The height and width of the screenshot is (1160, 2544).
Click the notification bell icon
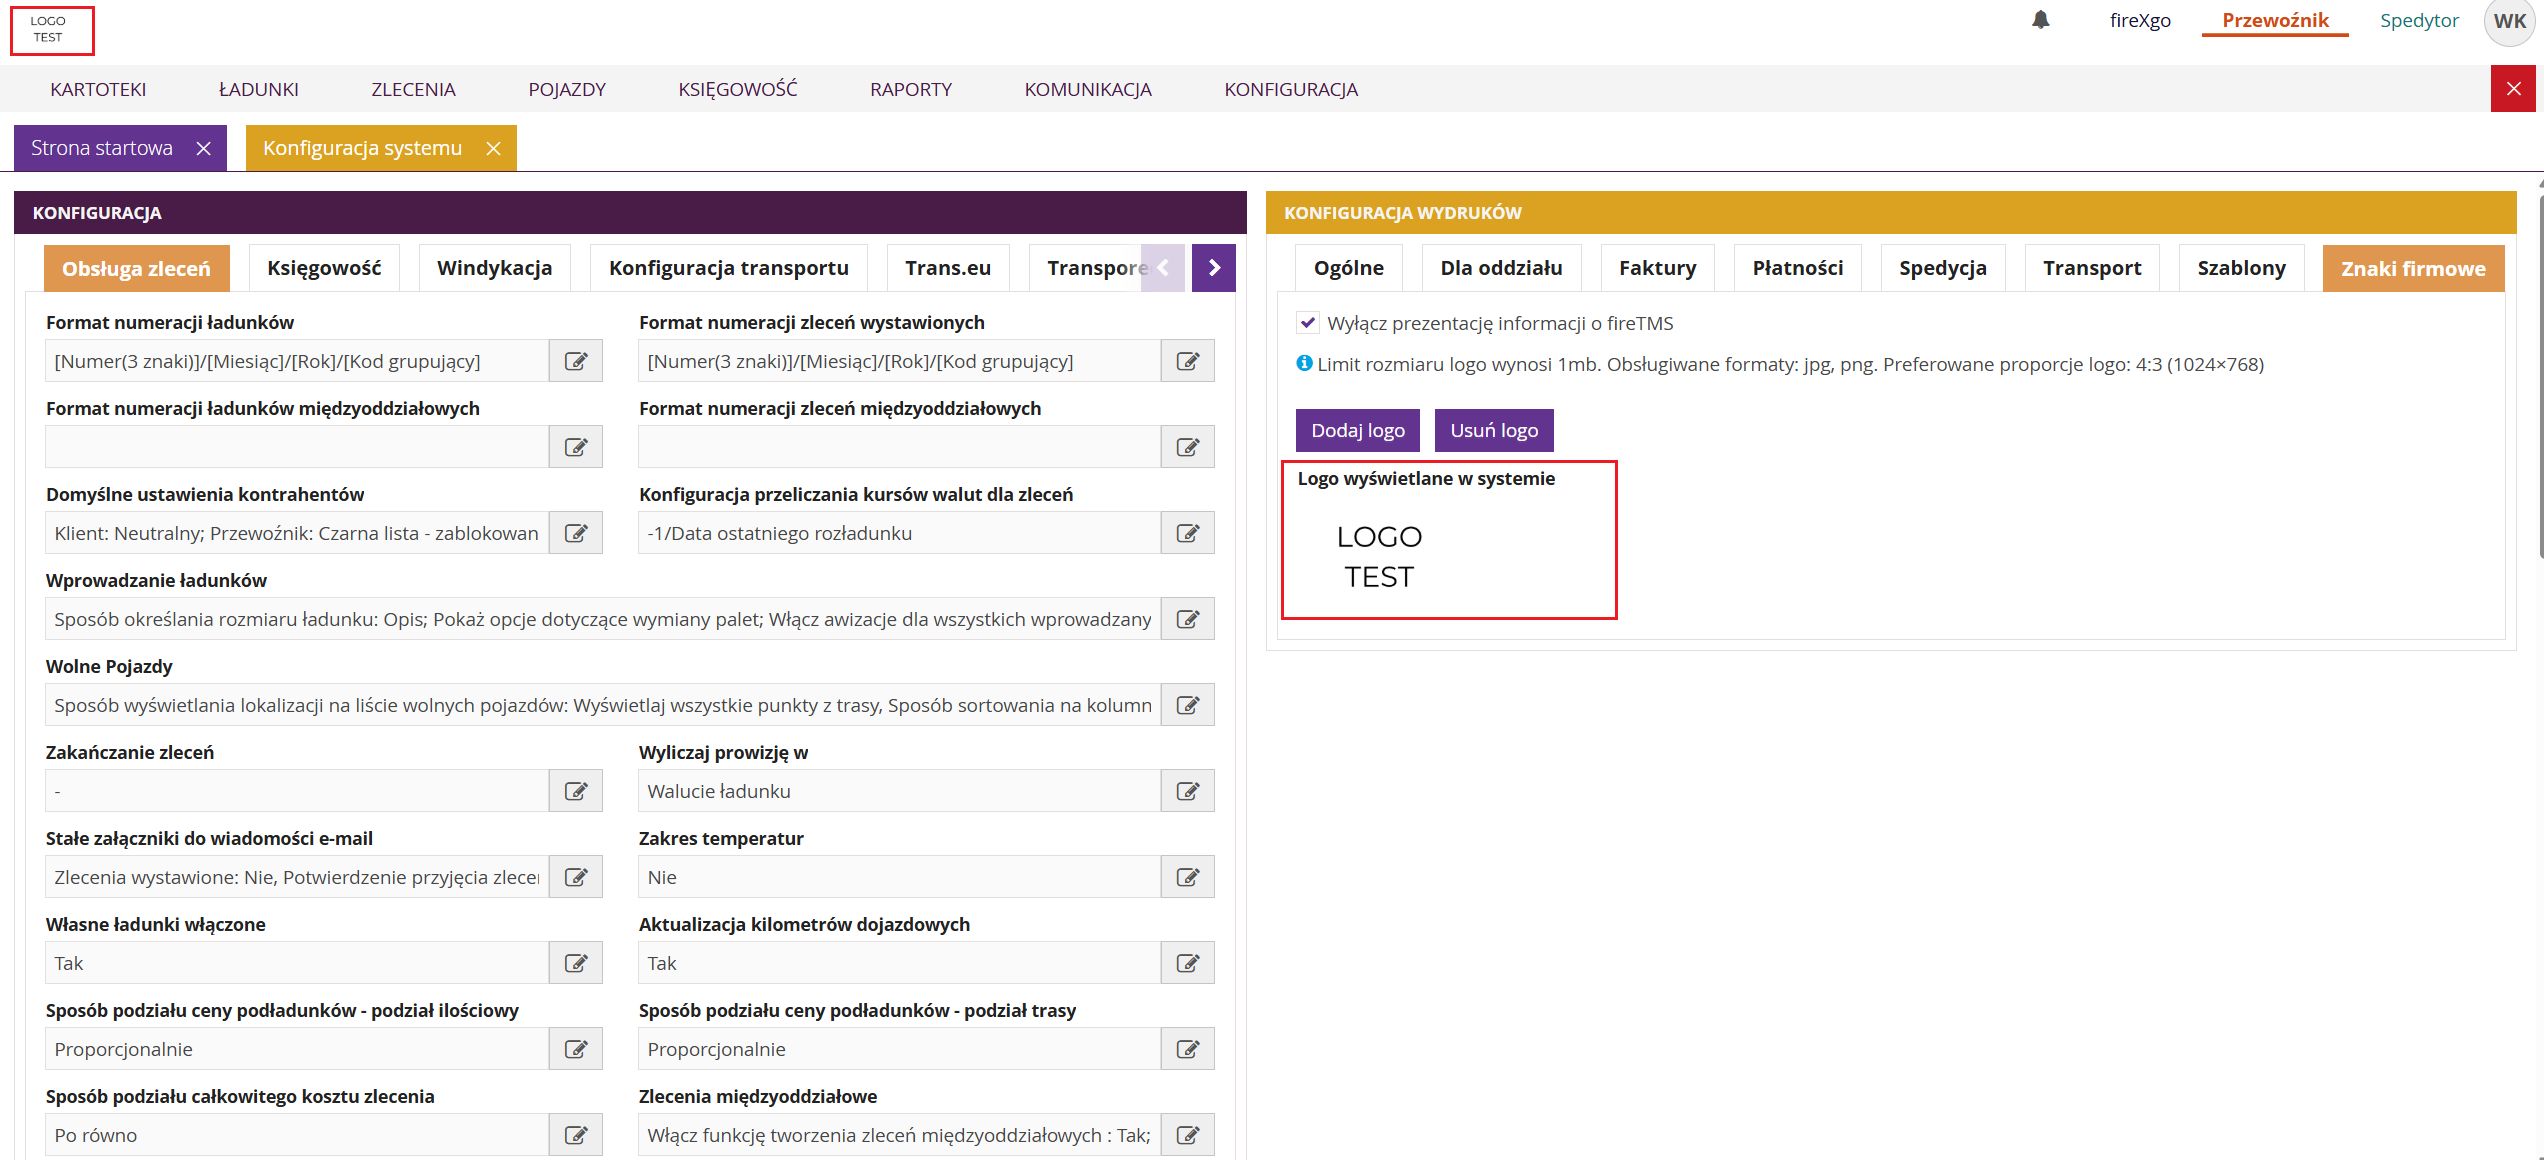click(2041, 20)
